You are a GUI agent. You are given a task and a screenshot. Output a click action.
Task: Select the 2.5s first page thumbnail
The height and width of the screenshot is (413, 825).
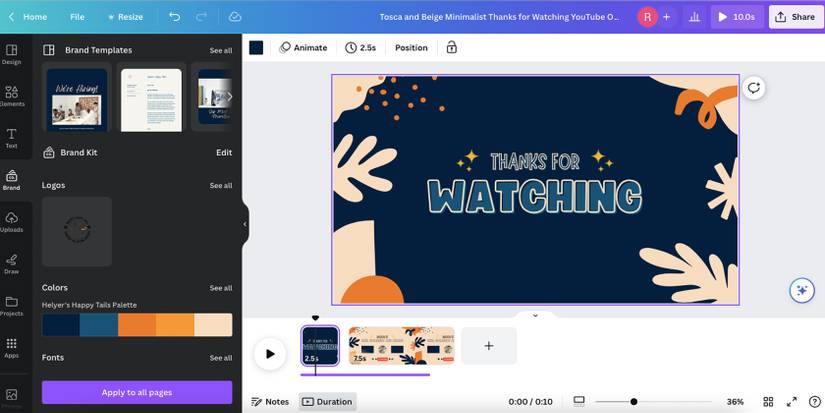click(x=320, y=346)
